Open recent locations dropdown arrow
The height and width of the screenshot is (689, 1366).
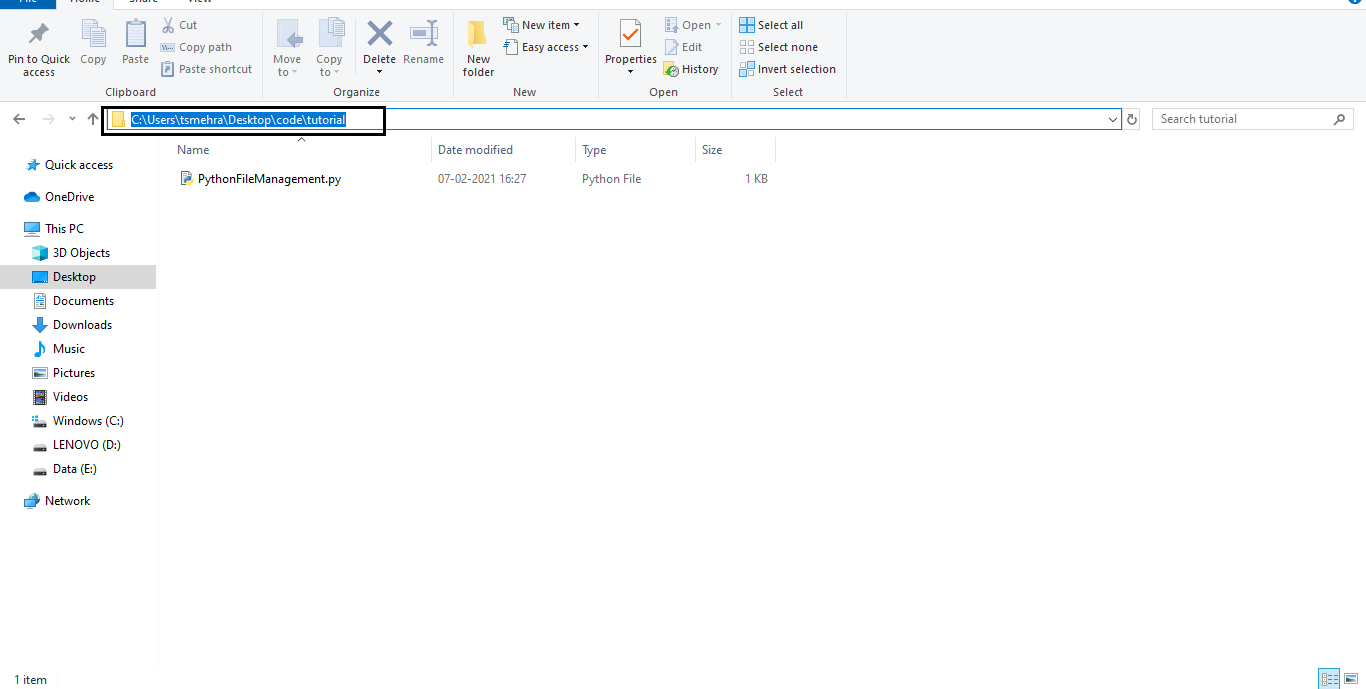coord(72,119)
